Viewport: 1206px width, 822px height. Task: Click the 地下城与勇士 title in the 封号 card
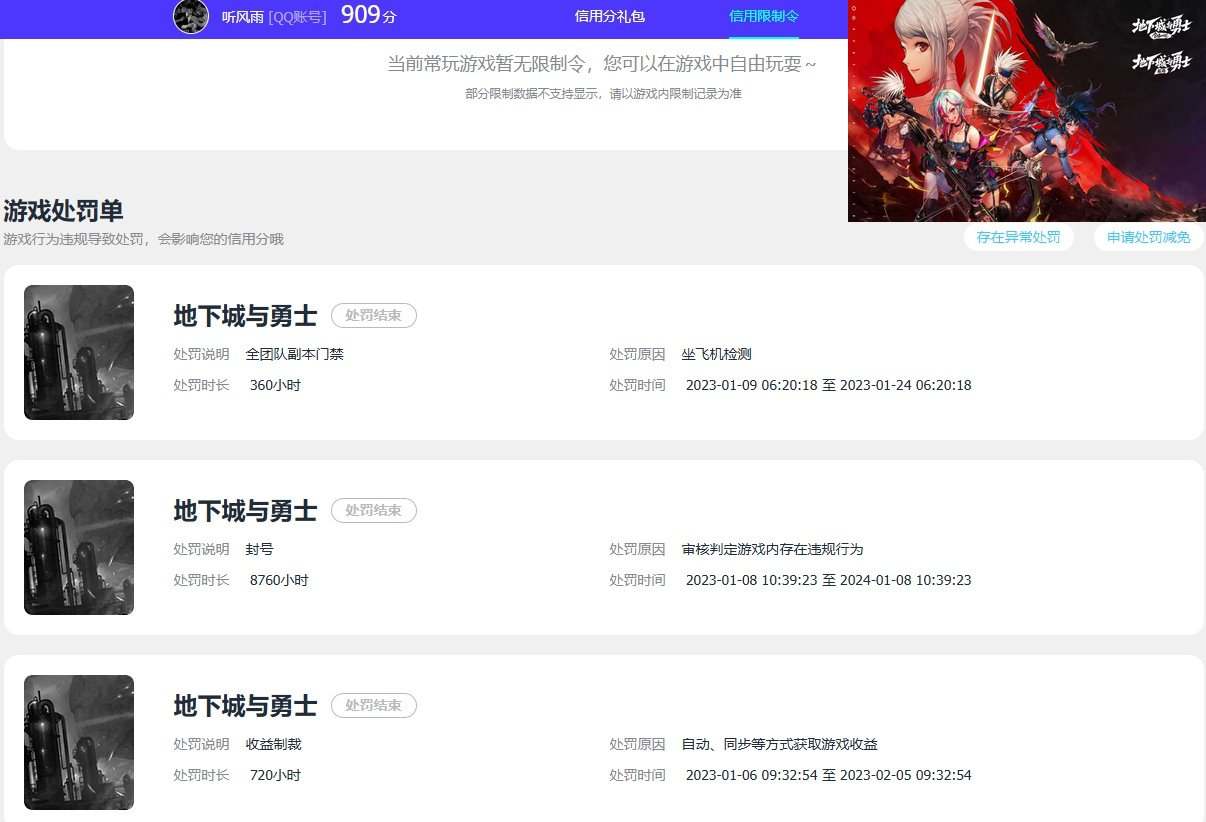pos(245,511)
